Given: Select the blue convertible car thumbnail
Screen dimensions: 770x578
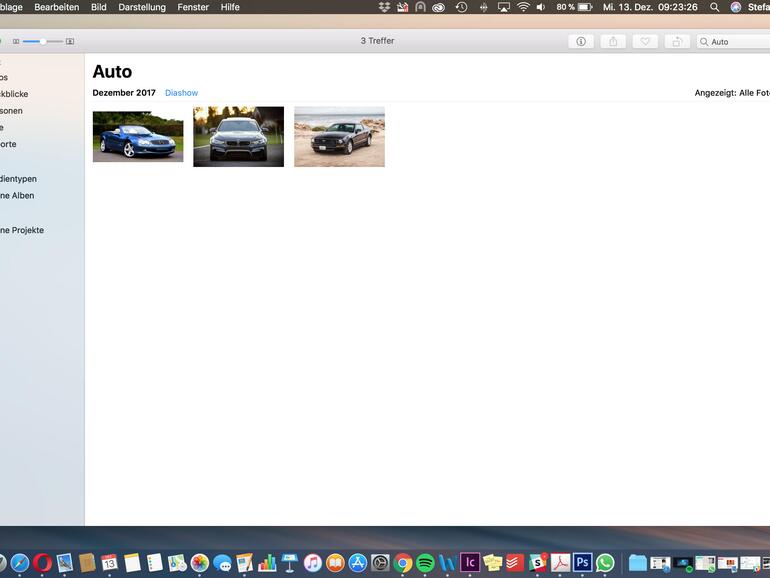Looking at the screenshot, I should pos(138,136).
